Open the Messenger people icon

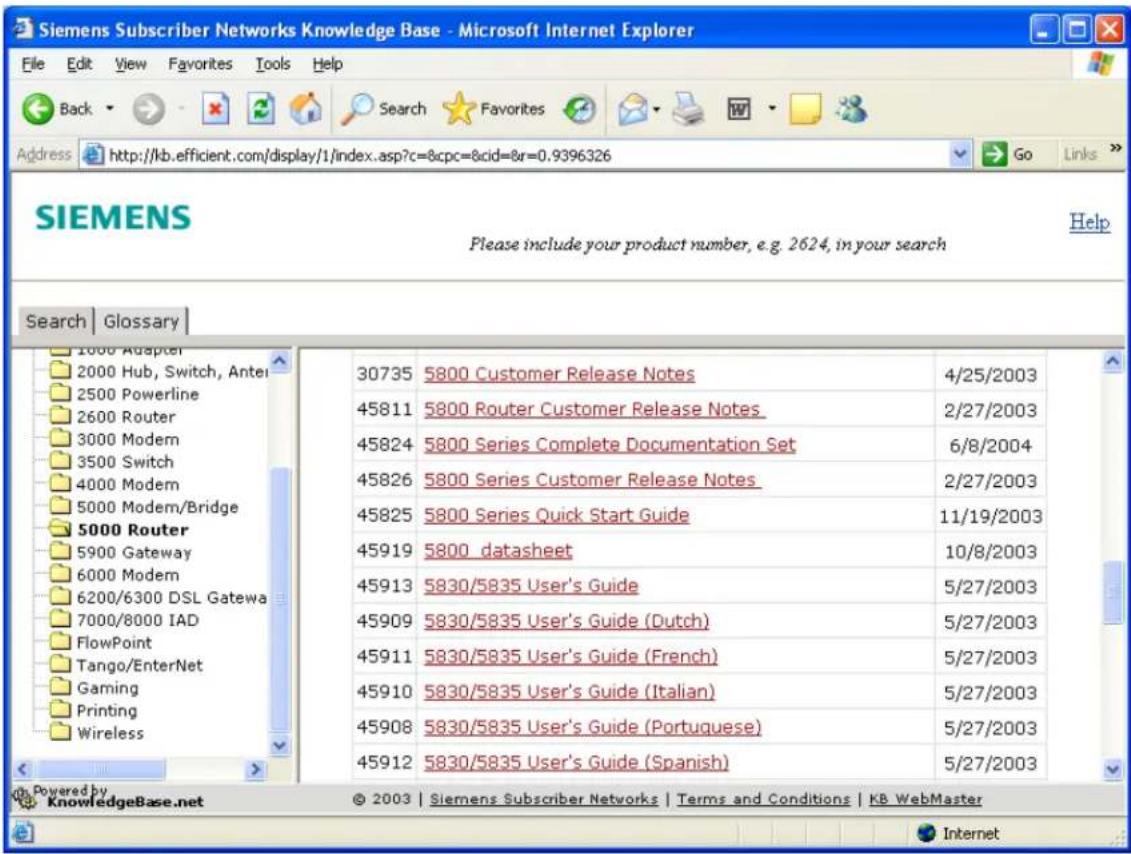point(851,110)
